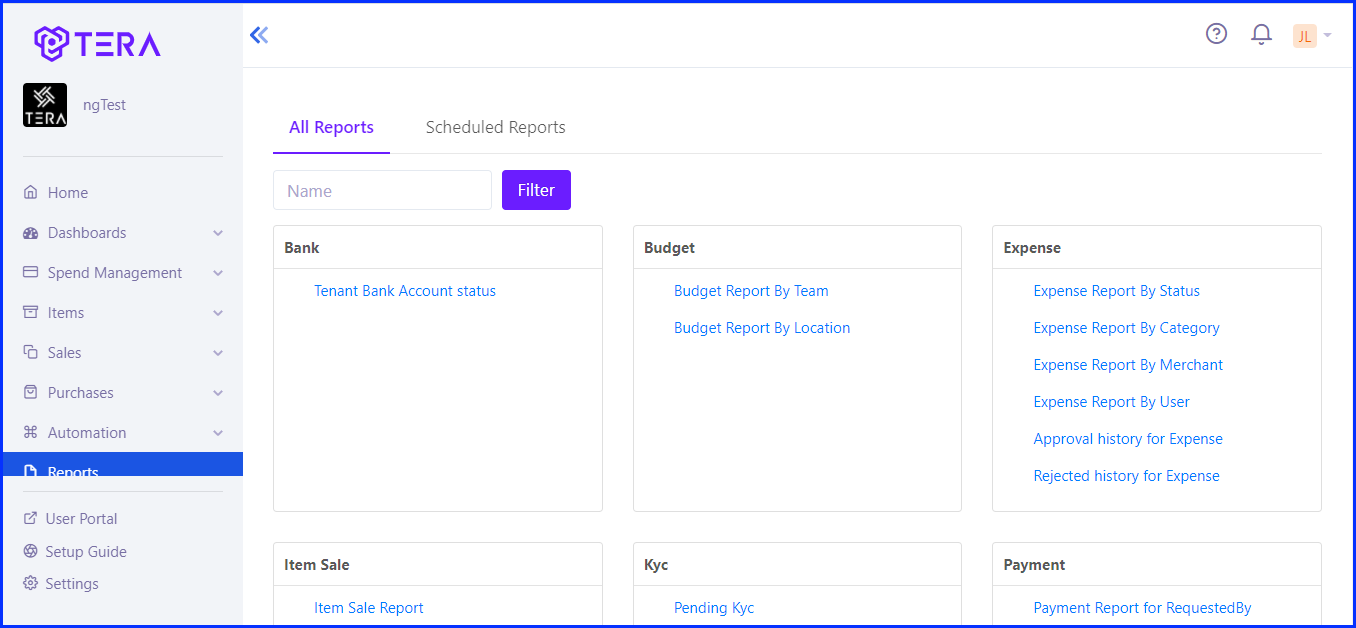Open Expense Report By Category
1356x628 pixels.
coord(1127,328)
